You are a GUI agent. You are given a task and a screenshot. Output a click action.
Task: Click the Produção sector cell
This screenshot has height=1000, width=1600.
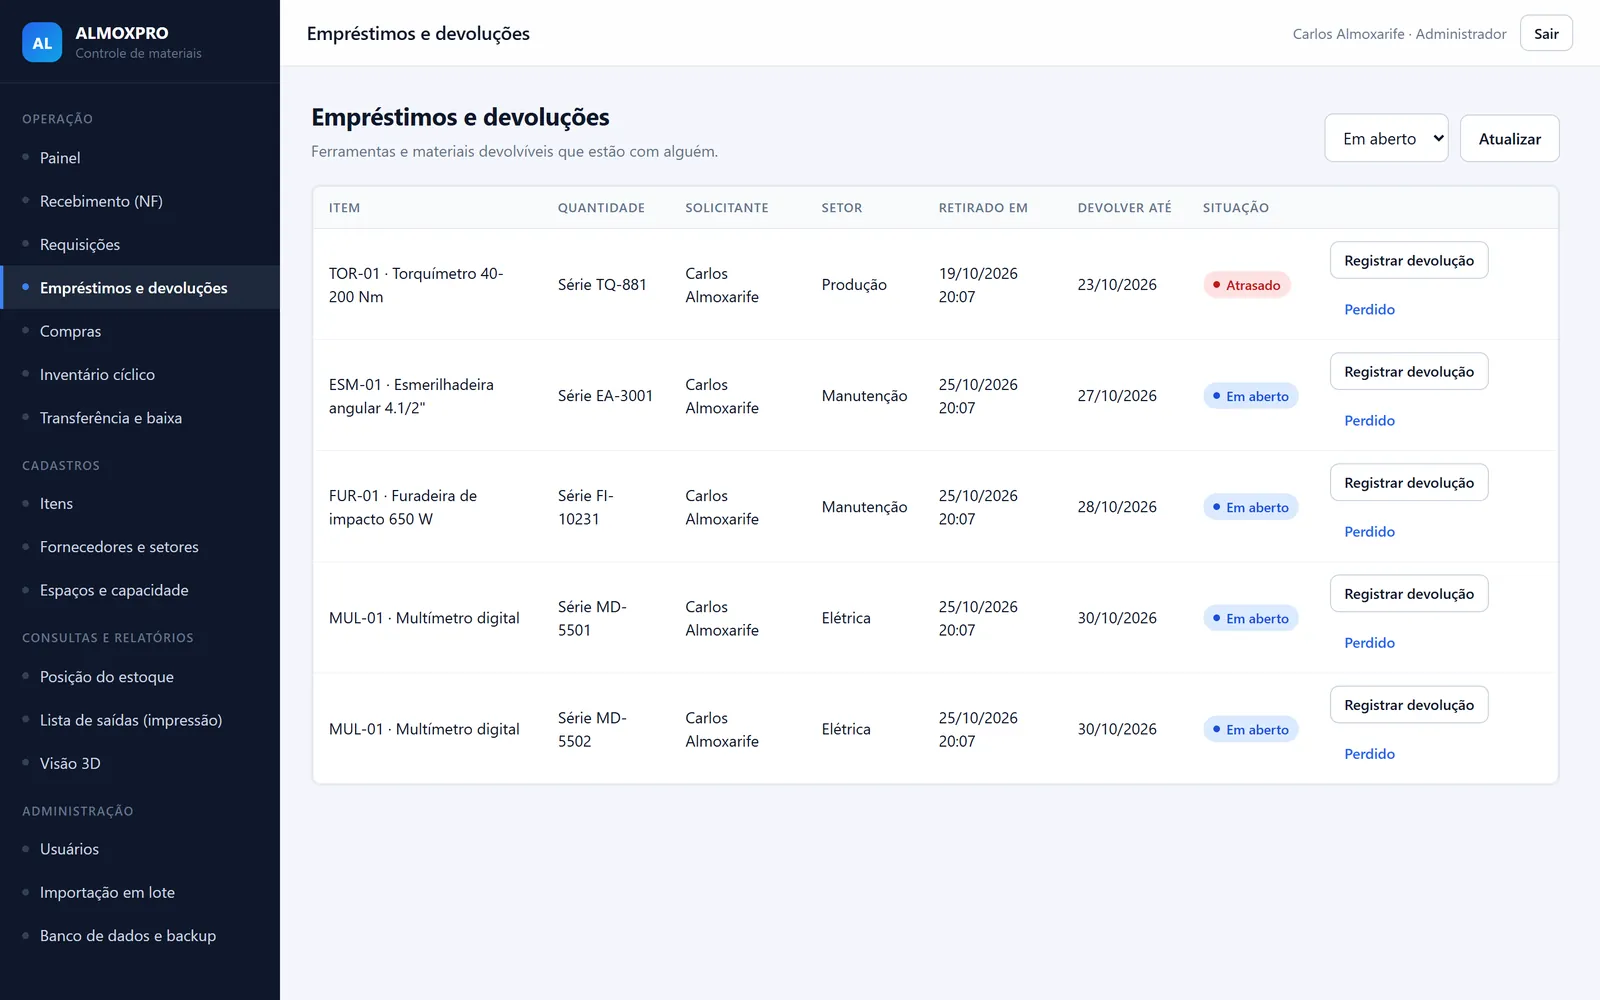point(854,285)
